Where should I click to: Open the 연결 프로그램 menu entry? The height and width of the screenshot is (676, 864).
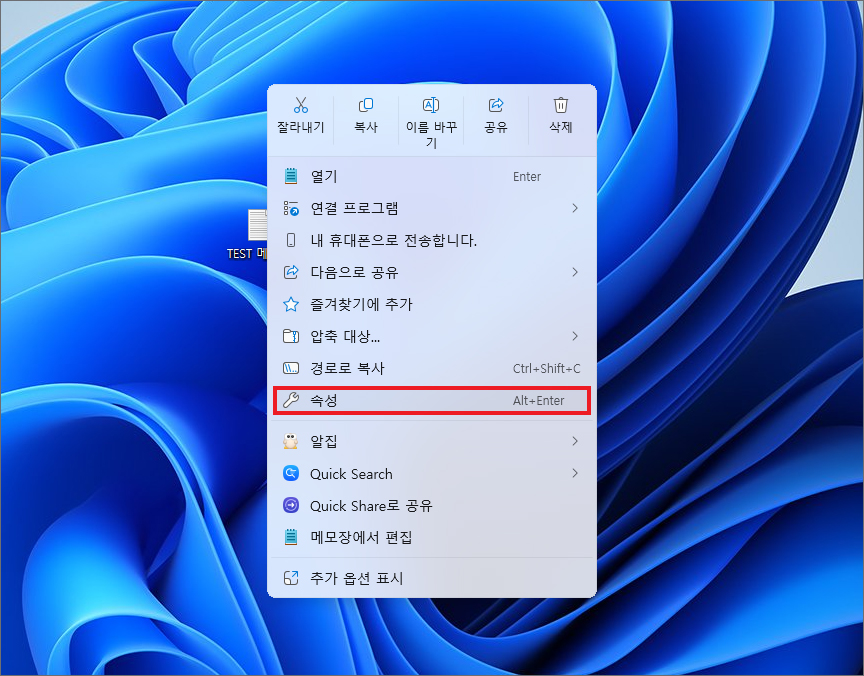click(431, 208)
